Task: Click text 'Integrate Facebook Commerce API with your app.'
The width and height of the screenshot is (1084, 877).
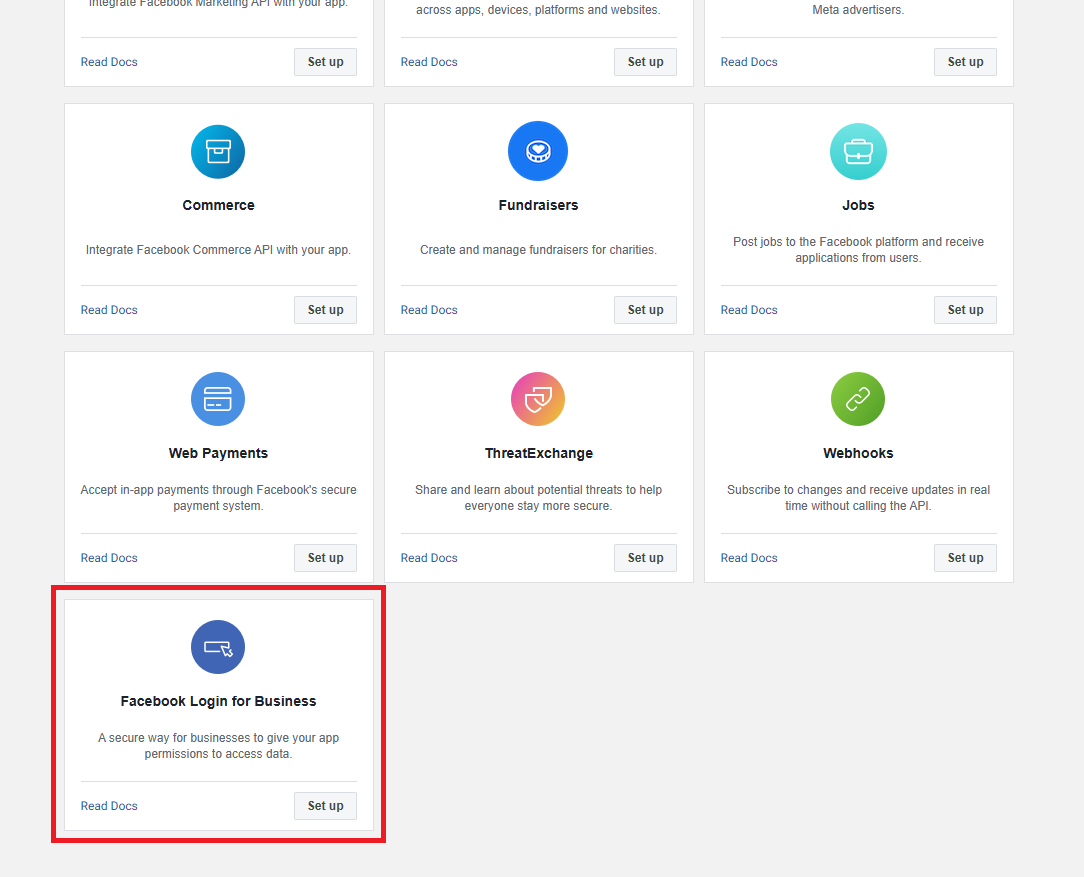Action: coord(218,249)
